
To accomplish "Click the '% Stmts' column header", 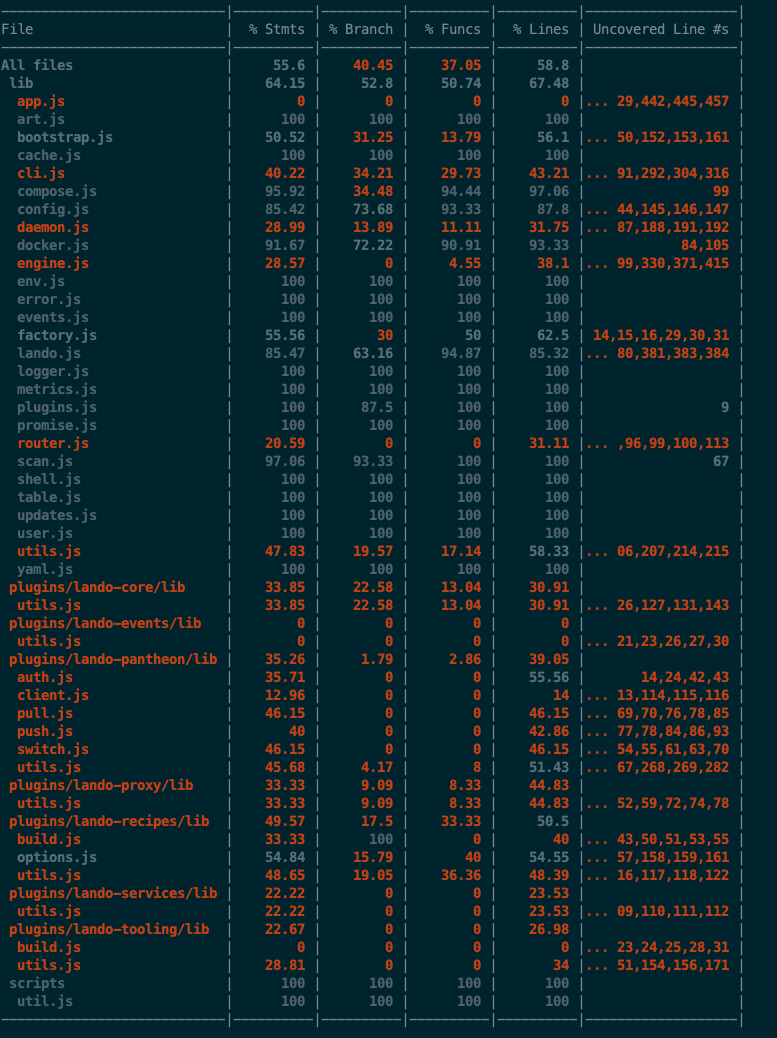I will 277,29.
